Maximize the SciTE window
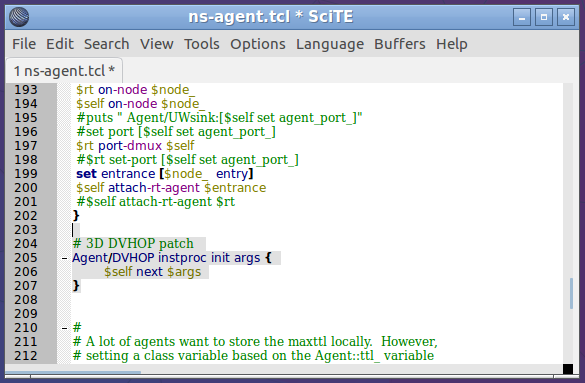 544,18
